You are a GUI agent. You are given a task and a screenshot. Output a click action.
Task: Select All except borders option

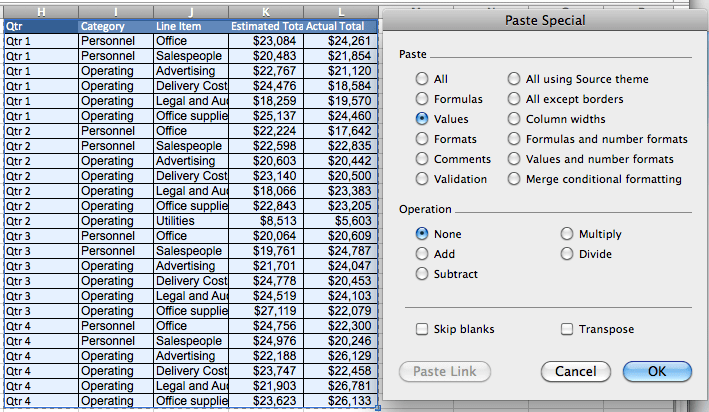514,99
